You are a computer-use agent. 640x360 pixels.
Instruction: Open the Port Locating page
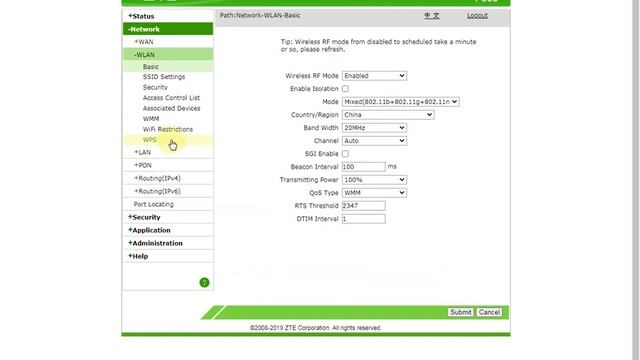pyautogui.click(x=168, y=204)
